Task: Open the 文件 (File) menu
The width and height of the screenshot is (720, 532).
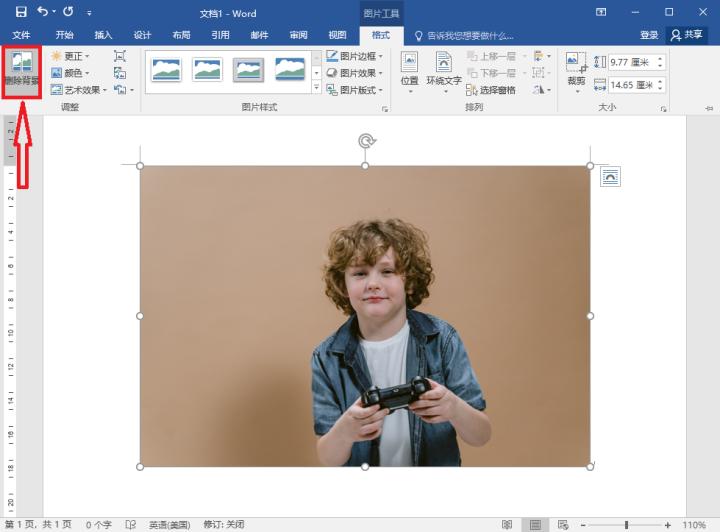Action: 21,35
